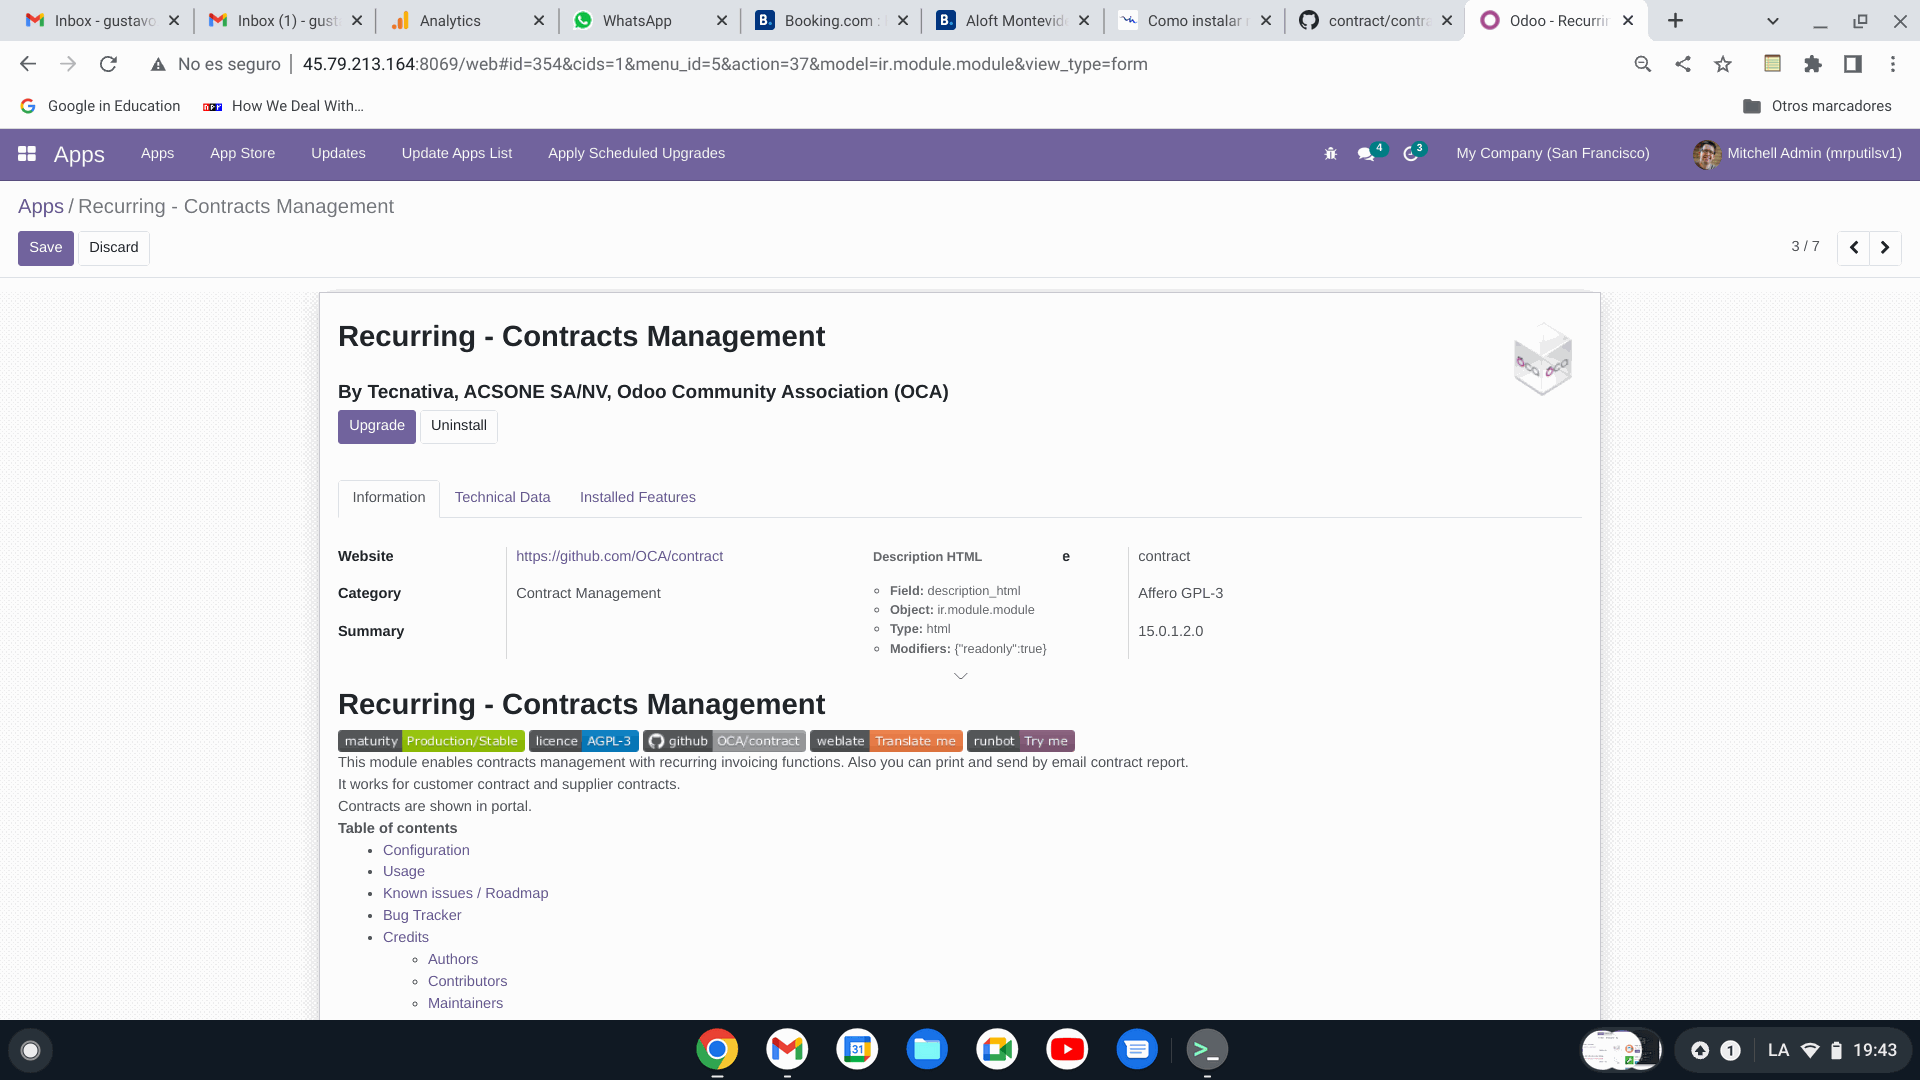Open App Store menu
1920x1080 pixels.
(x=242, y=154)
